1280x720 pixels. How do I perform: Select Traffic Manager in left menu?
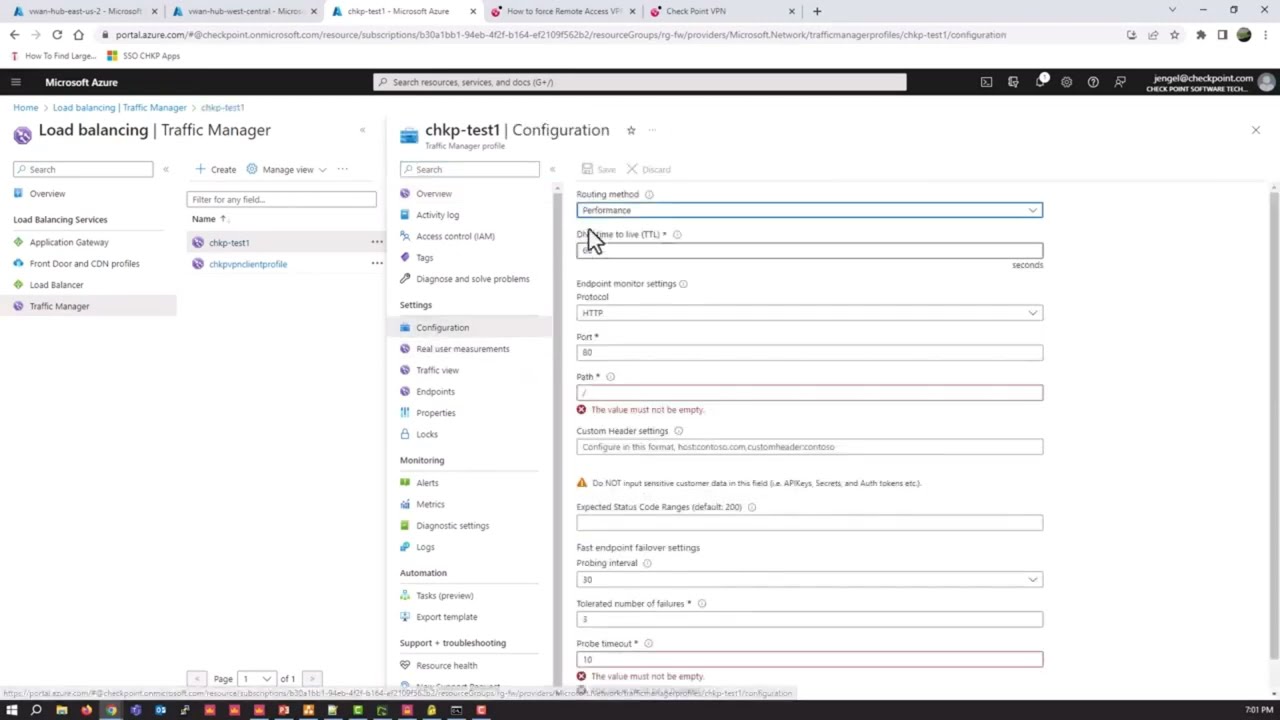(x=59, y=306)
